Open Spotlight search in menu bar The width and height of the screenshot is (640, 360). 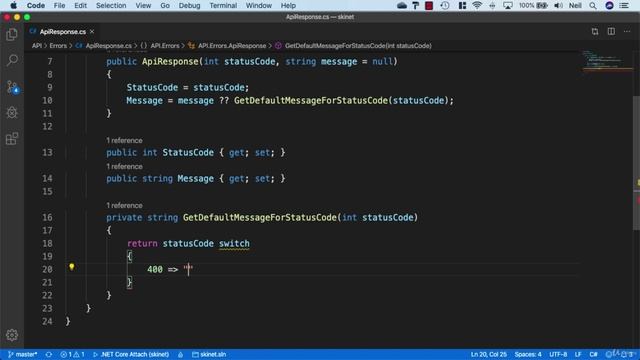[593, 5]
